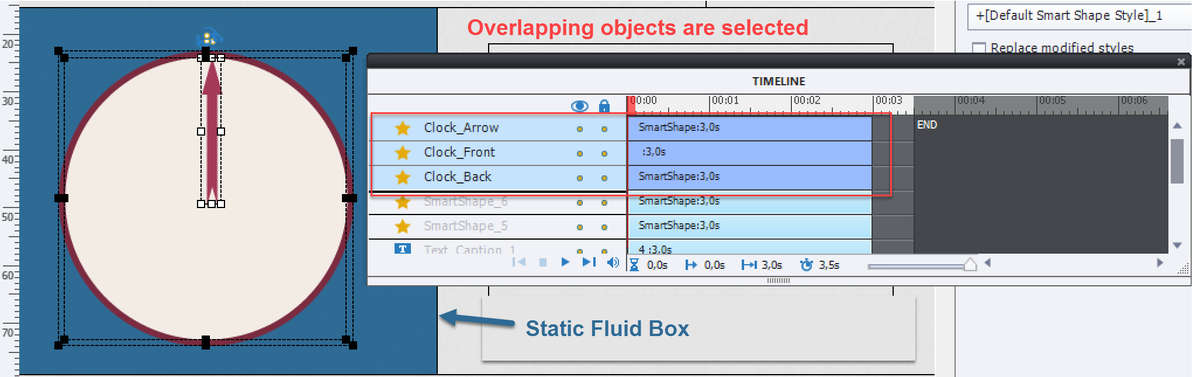Click the right-middle selection handle of the clock
The image size is (1200, 377).
point(349,199)
